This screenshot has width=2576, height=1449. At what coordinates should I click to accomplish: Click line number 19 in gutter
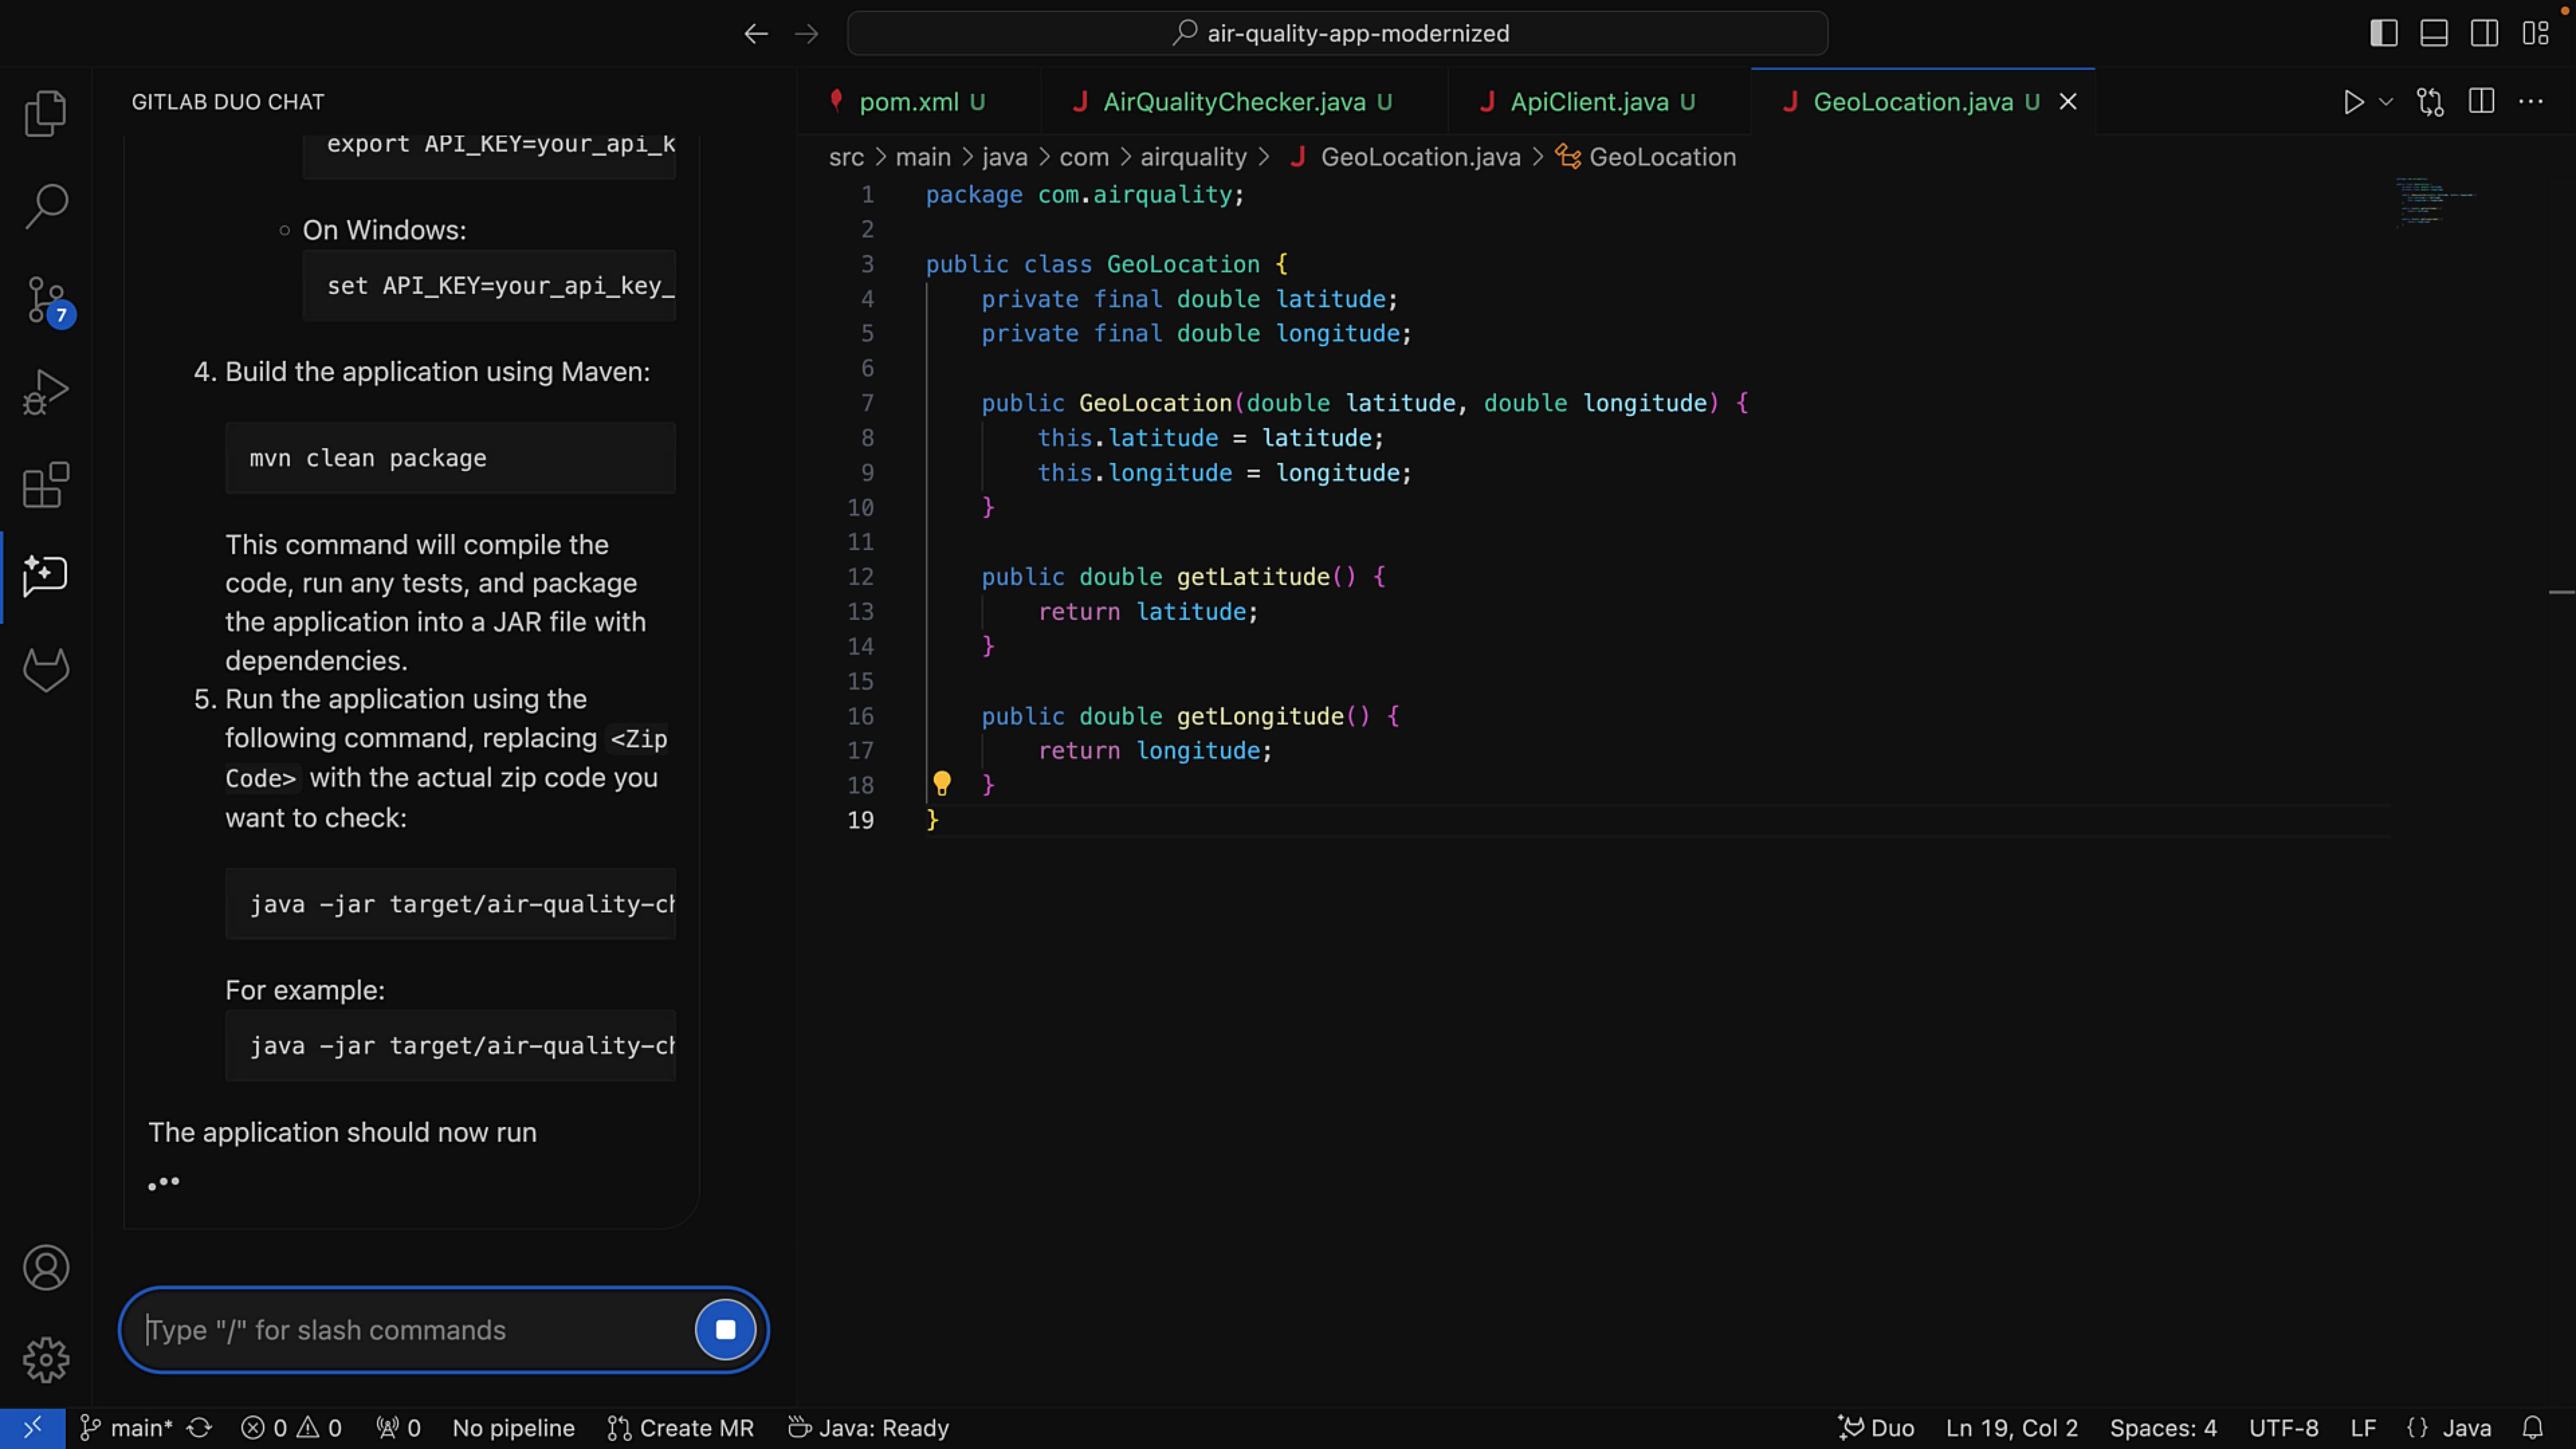coord(860,820)
